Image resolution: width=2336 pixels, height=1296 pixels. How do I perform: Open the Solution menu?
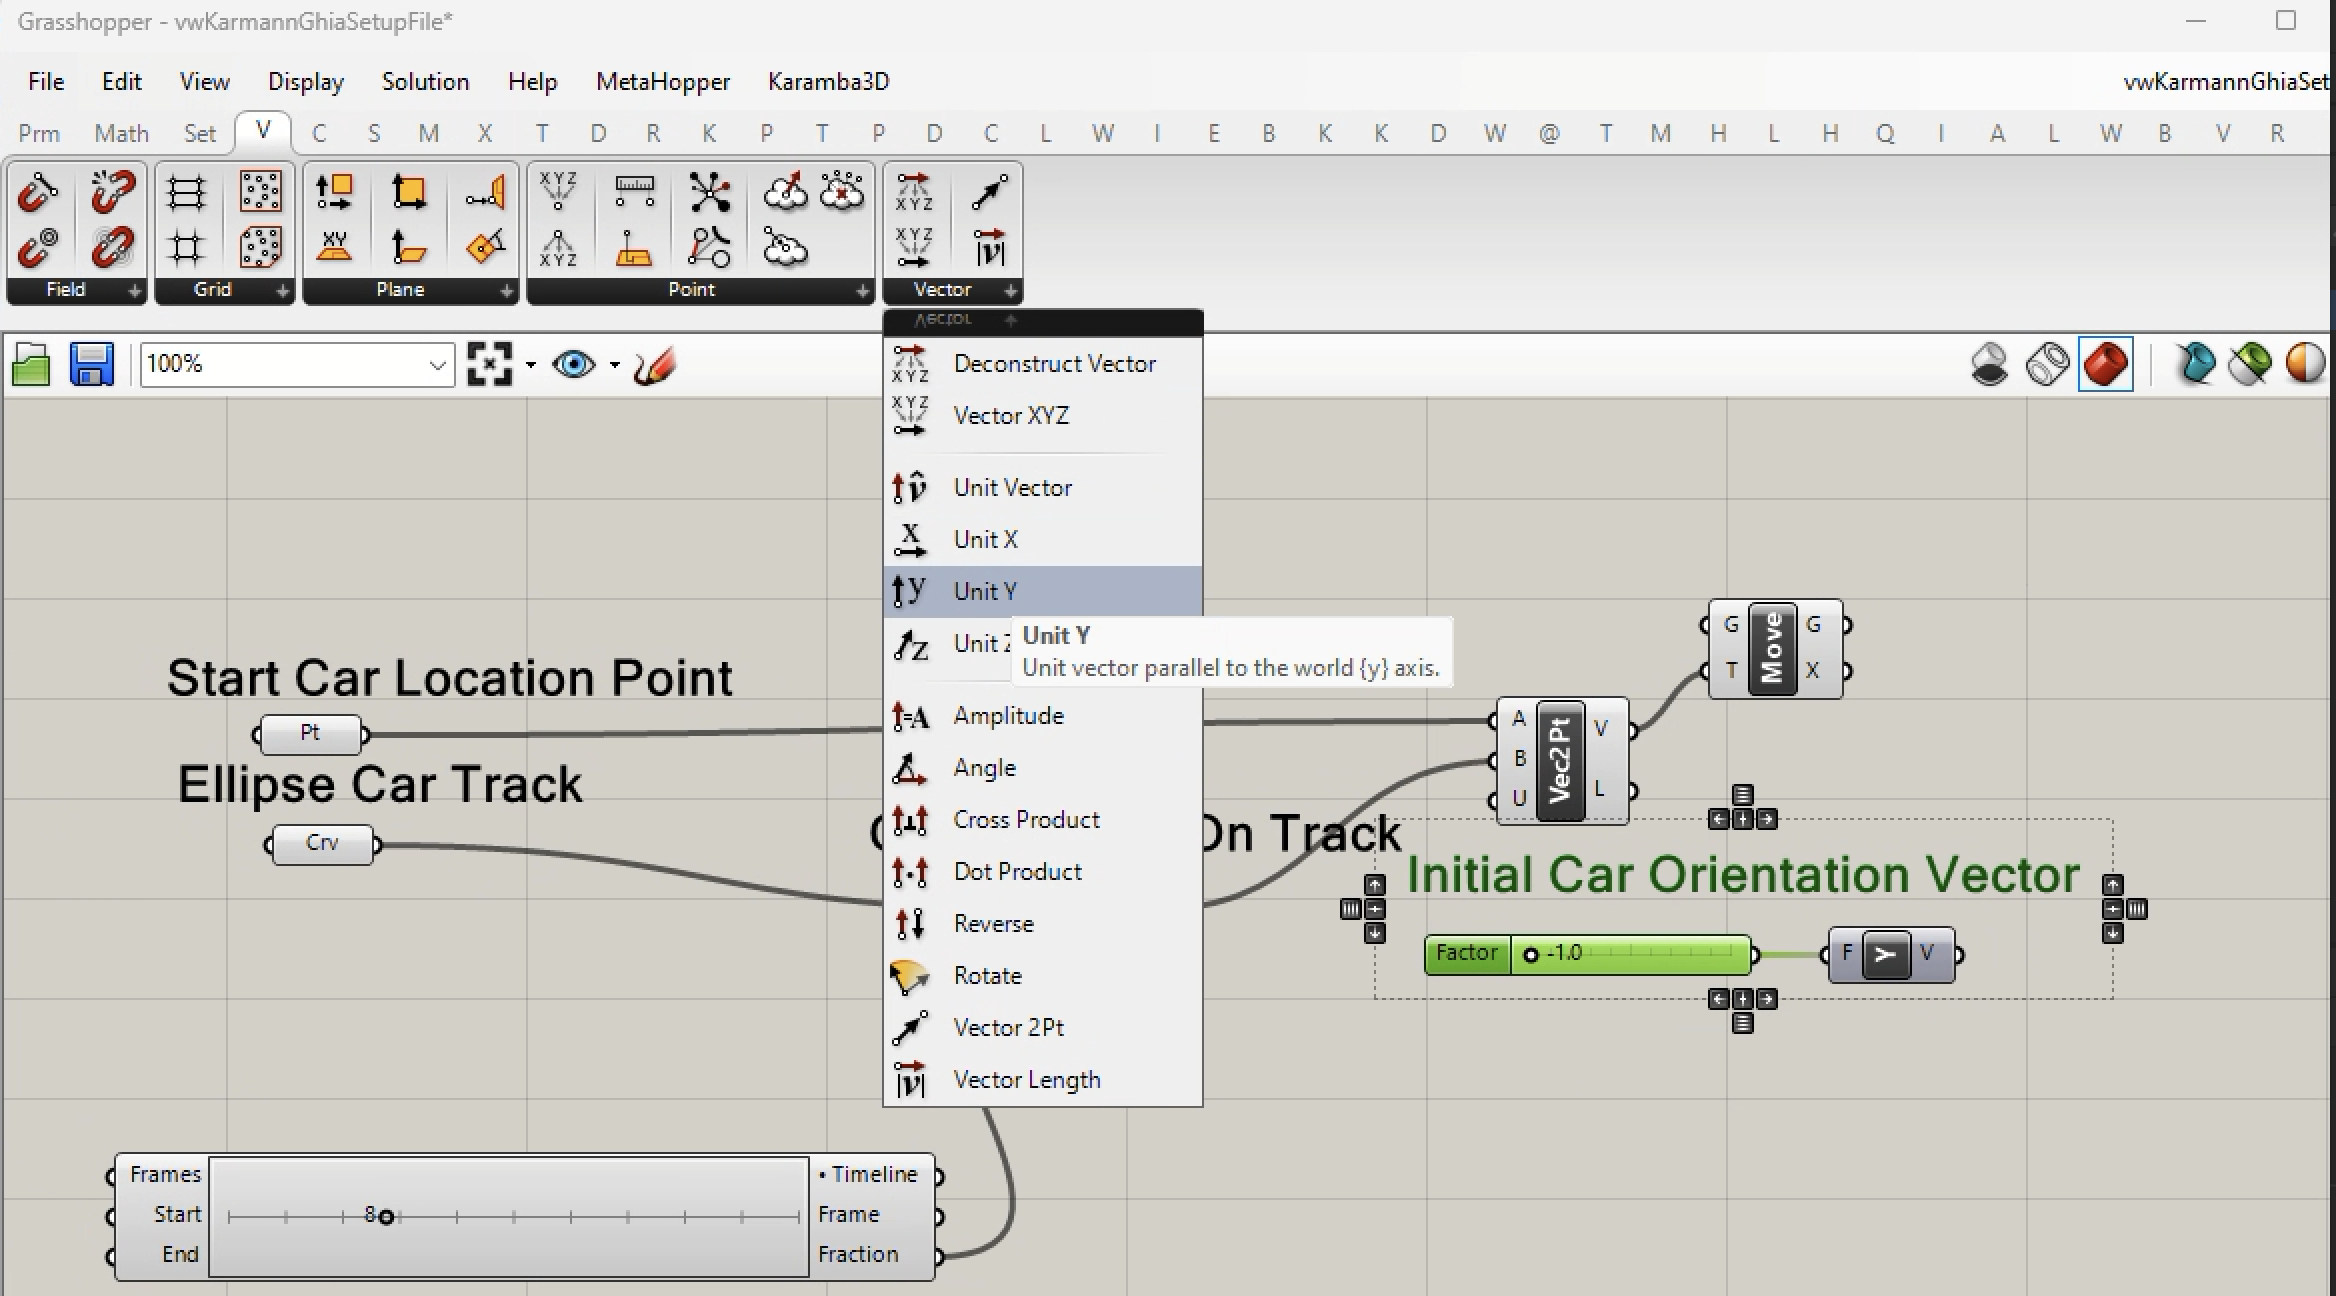pyautogui.click(x=425, y=81)
